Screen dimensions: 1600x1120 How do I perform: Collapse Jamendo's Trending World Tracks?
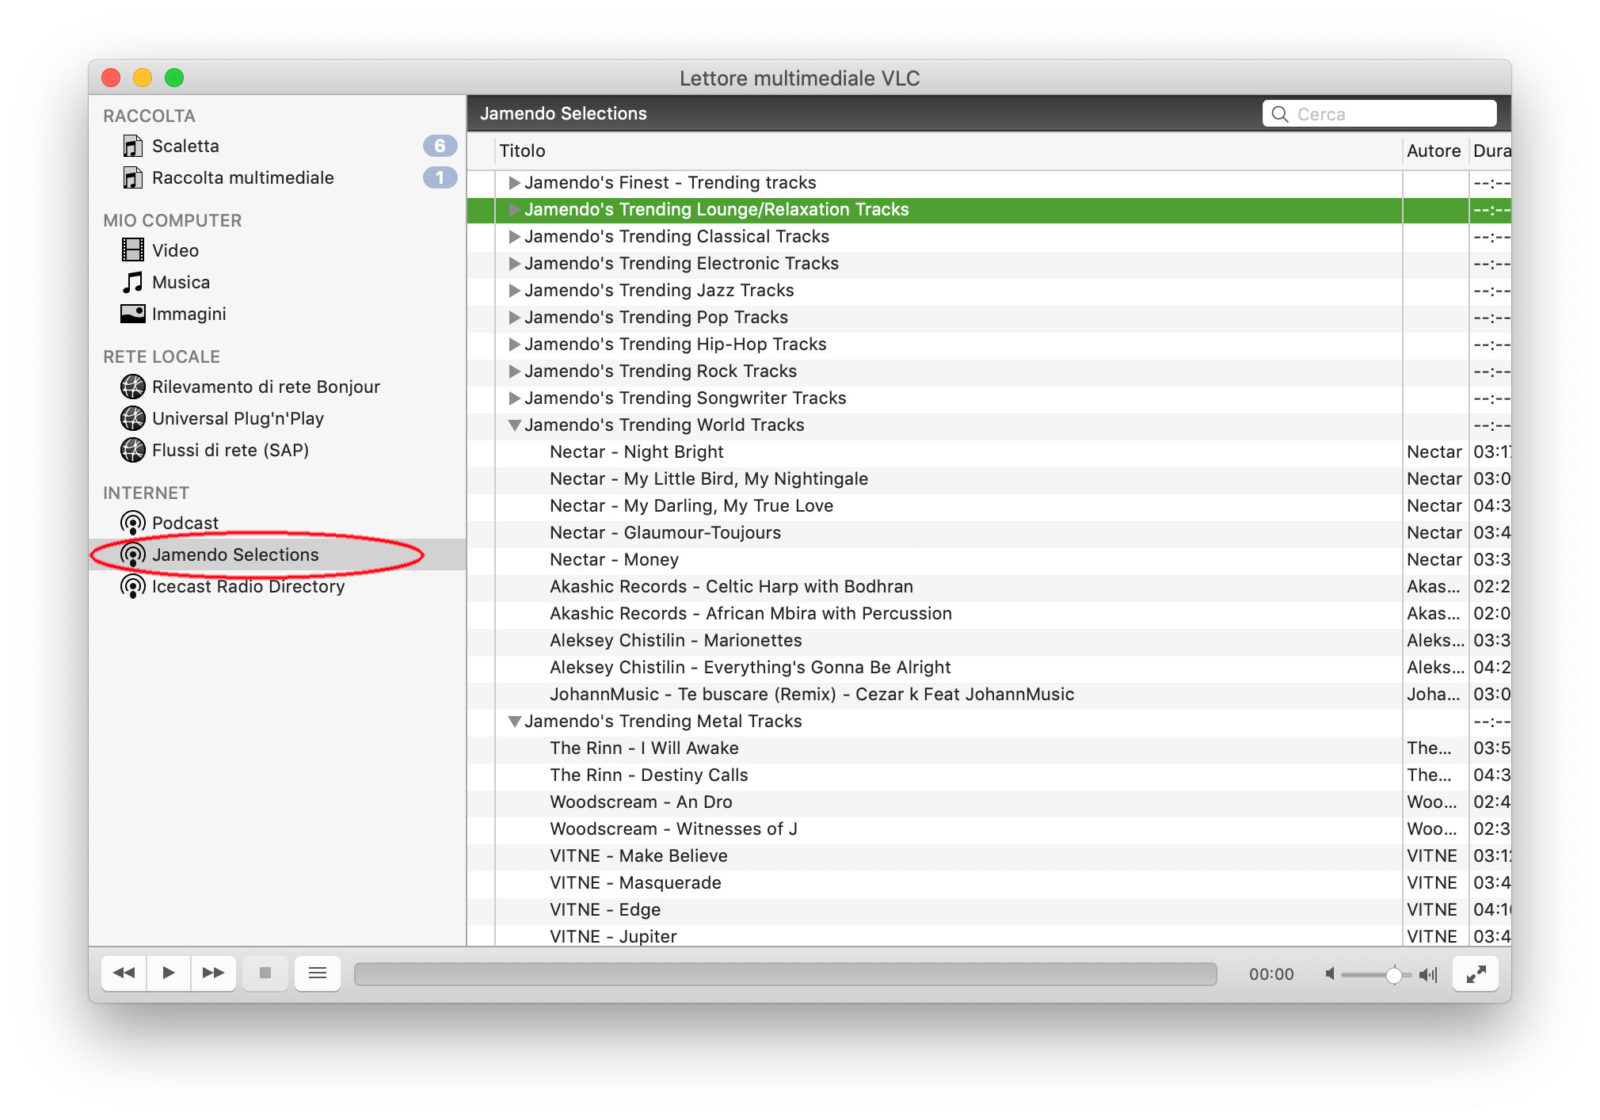coord(514,426)
